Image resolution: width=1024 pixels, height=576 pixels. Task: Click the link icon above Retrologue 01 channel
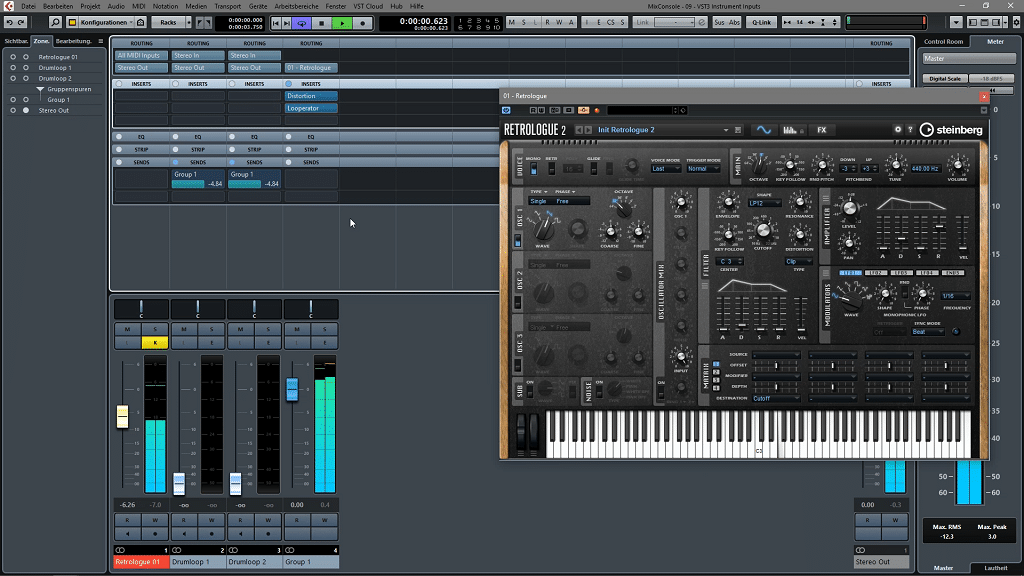pos(120,550)
